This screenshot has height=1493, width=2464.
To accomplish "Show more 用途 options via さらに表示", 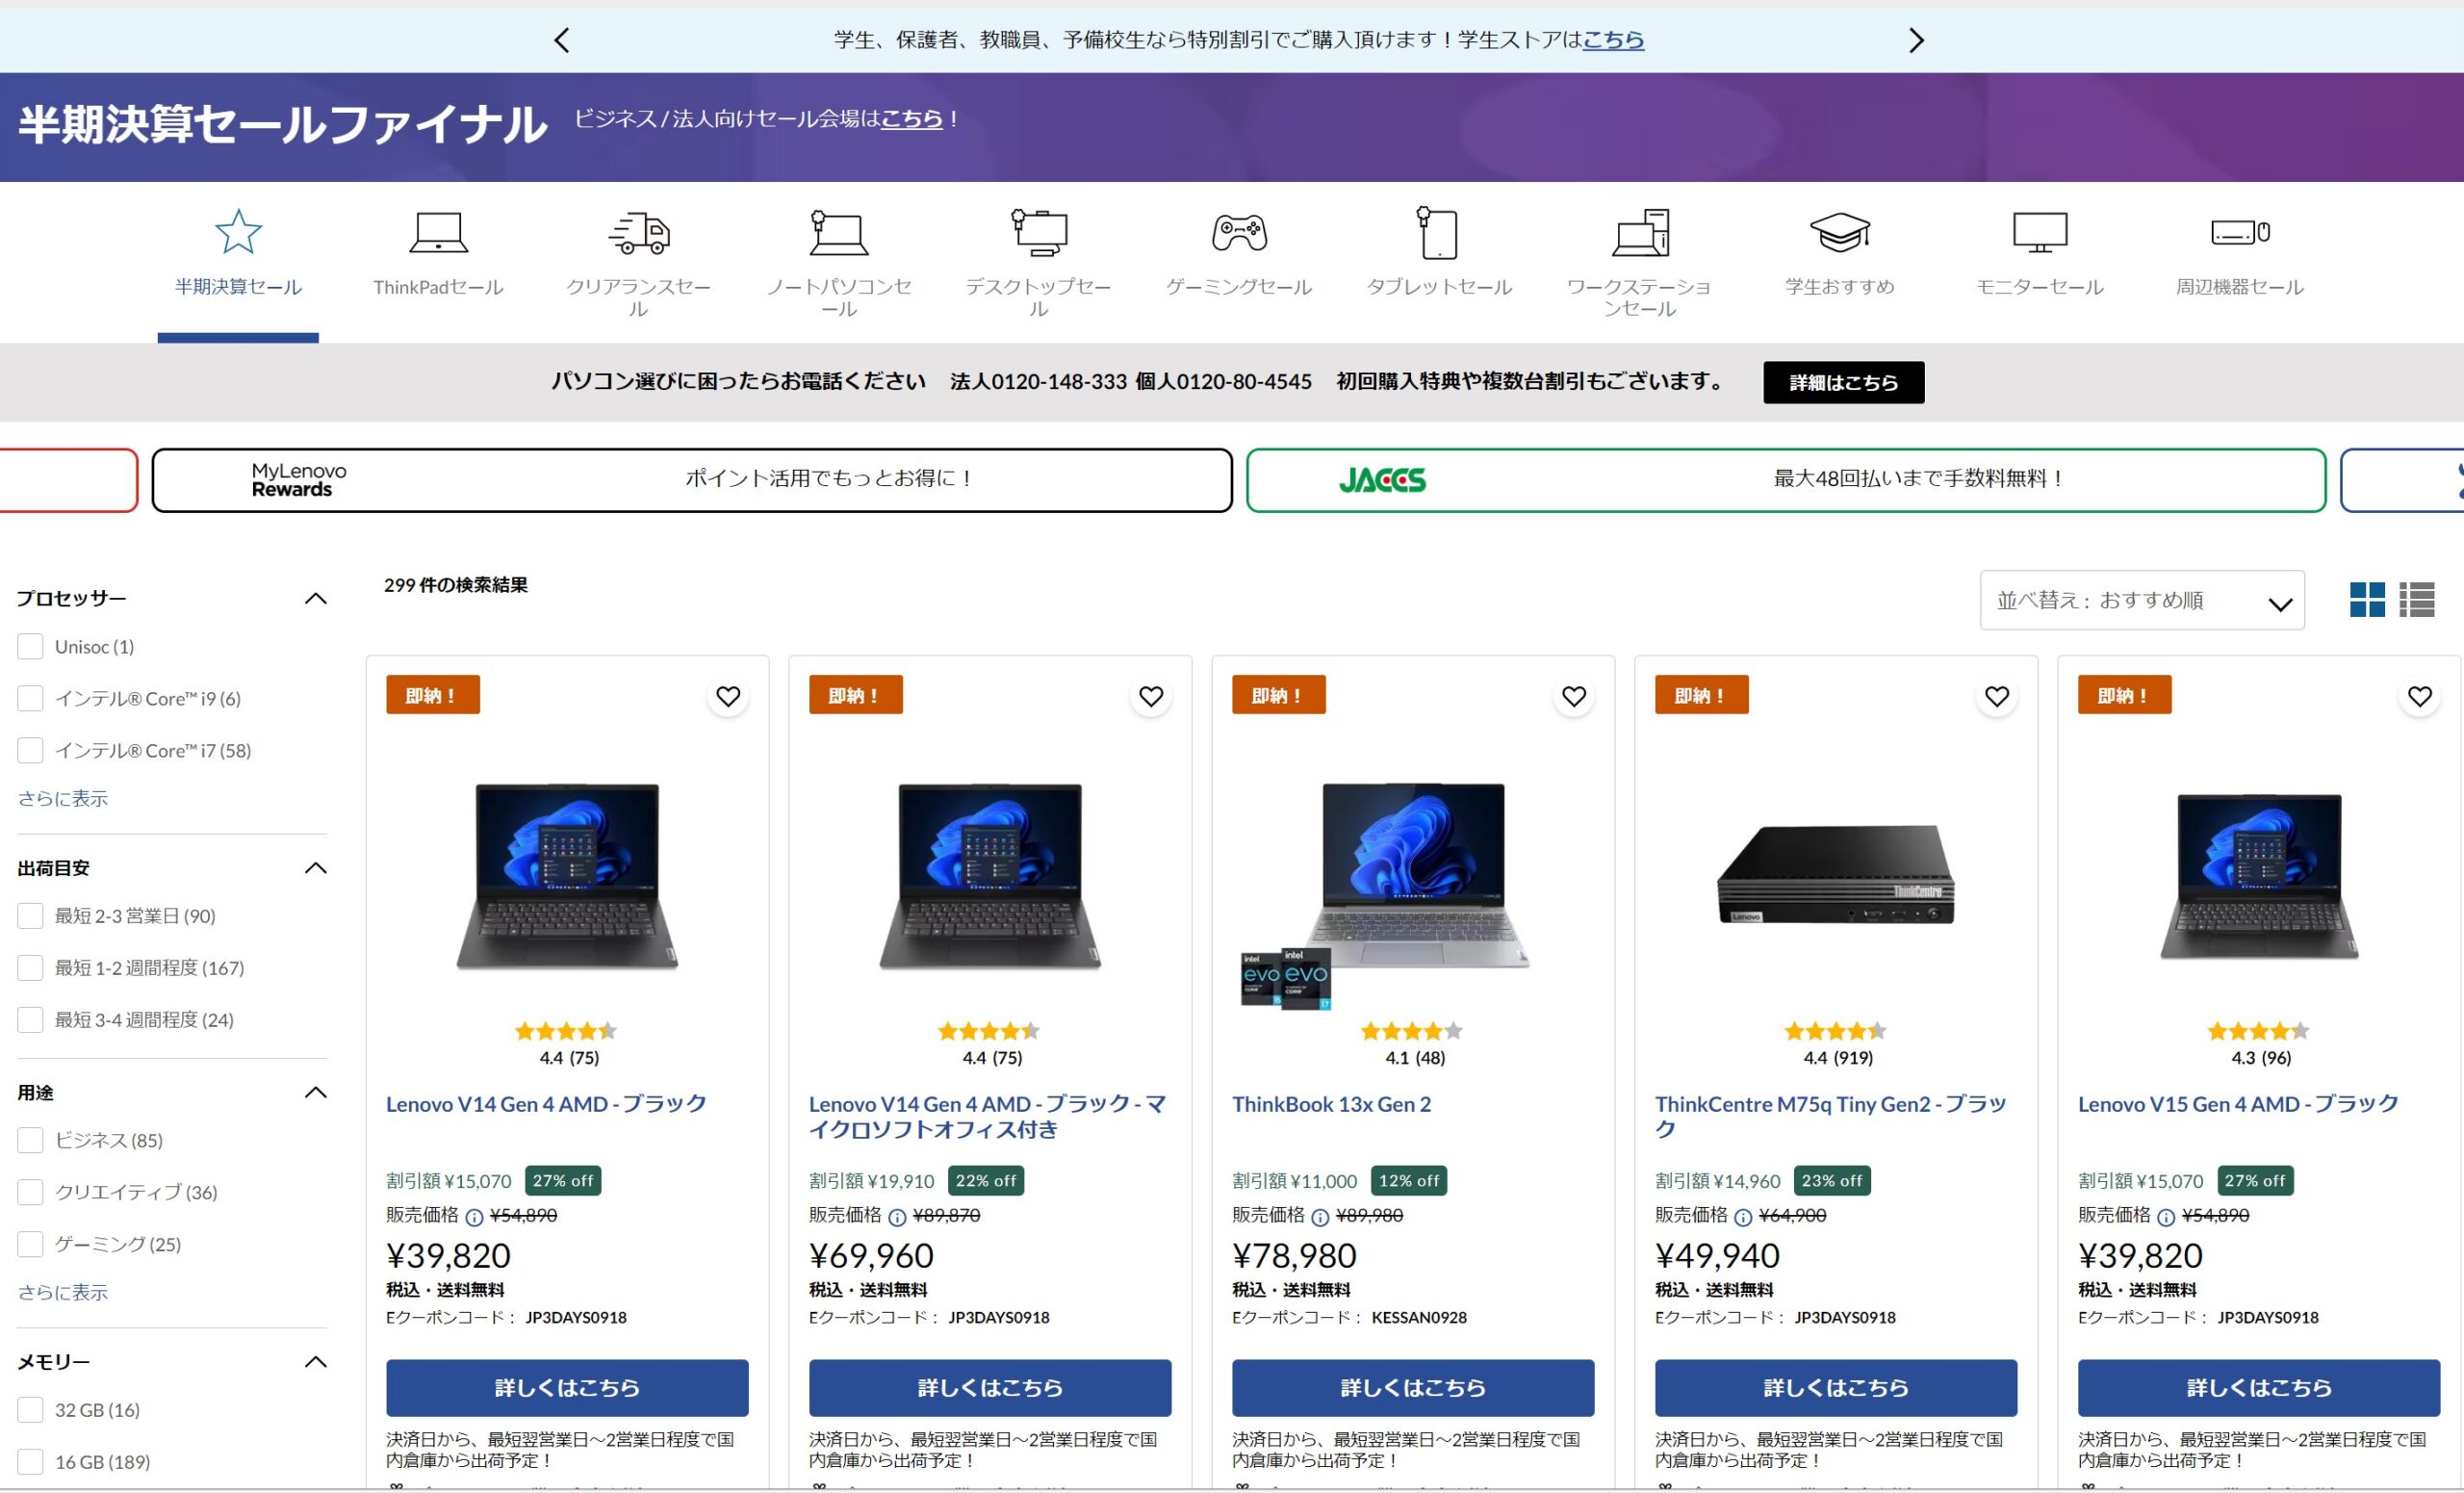I will [x=63, y=1292].
